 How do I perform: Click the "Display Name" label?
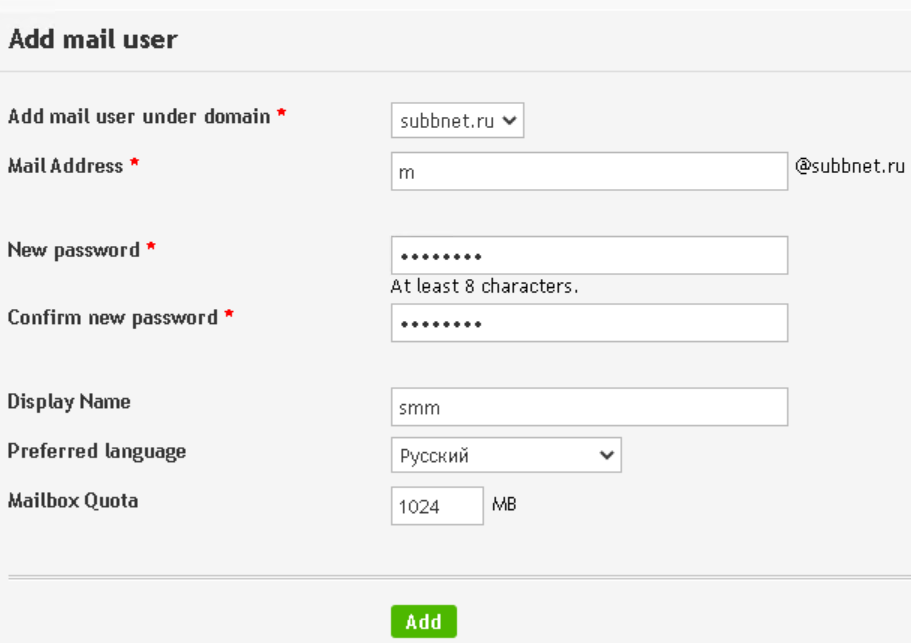(x=69, y=402)
